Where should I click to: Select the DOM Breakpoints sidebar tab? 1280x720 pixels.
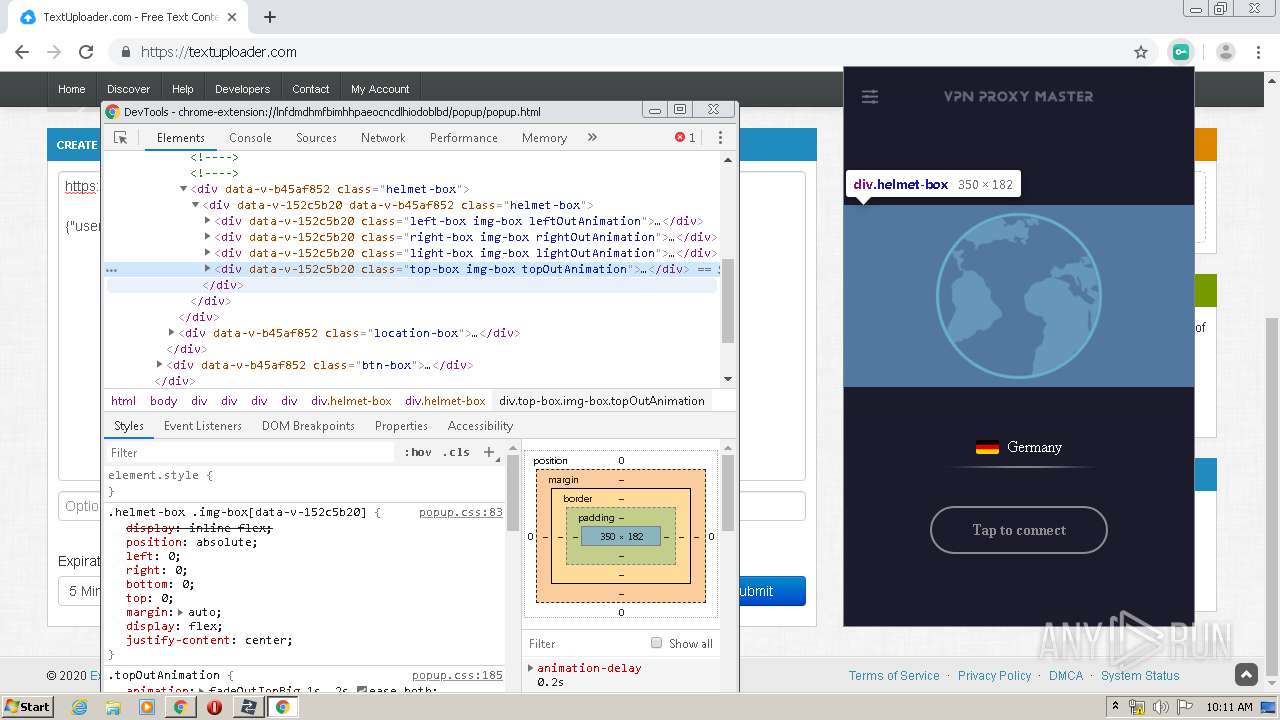coord(308,426)
